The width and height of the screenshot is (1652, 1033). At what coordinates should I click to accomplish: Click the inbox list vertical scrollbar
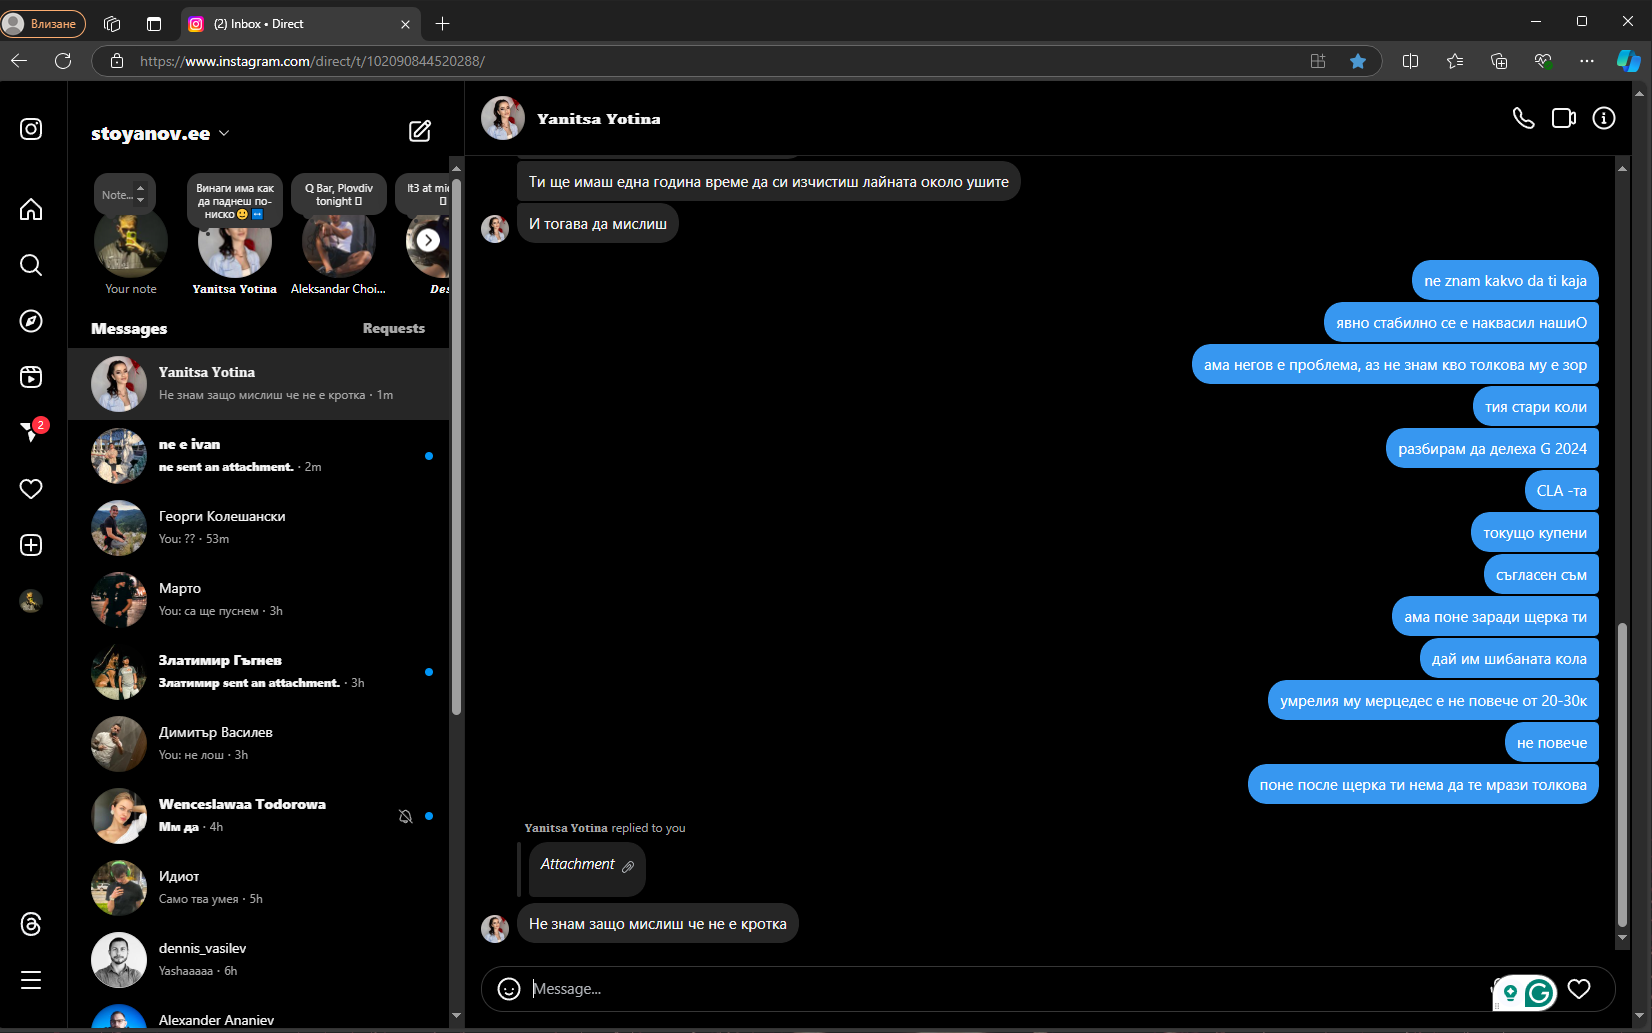click(x=457, y=447)
